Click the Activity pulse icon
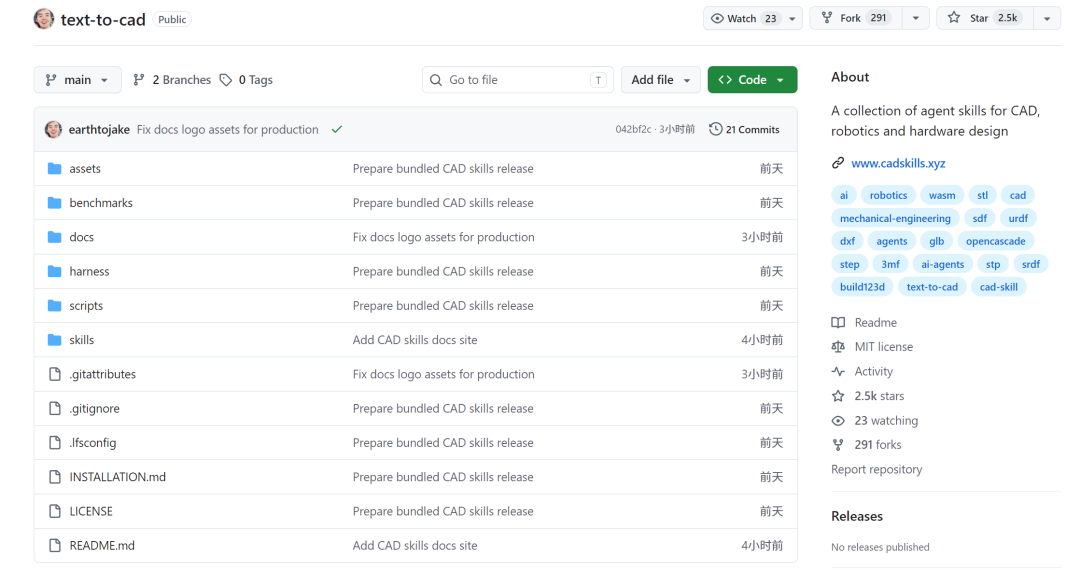Screen dimensions: 1080x570 (838, 372)
